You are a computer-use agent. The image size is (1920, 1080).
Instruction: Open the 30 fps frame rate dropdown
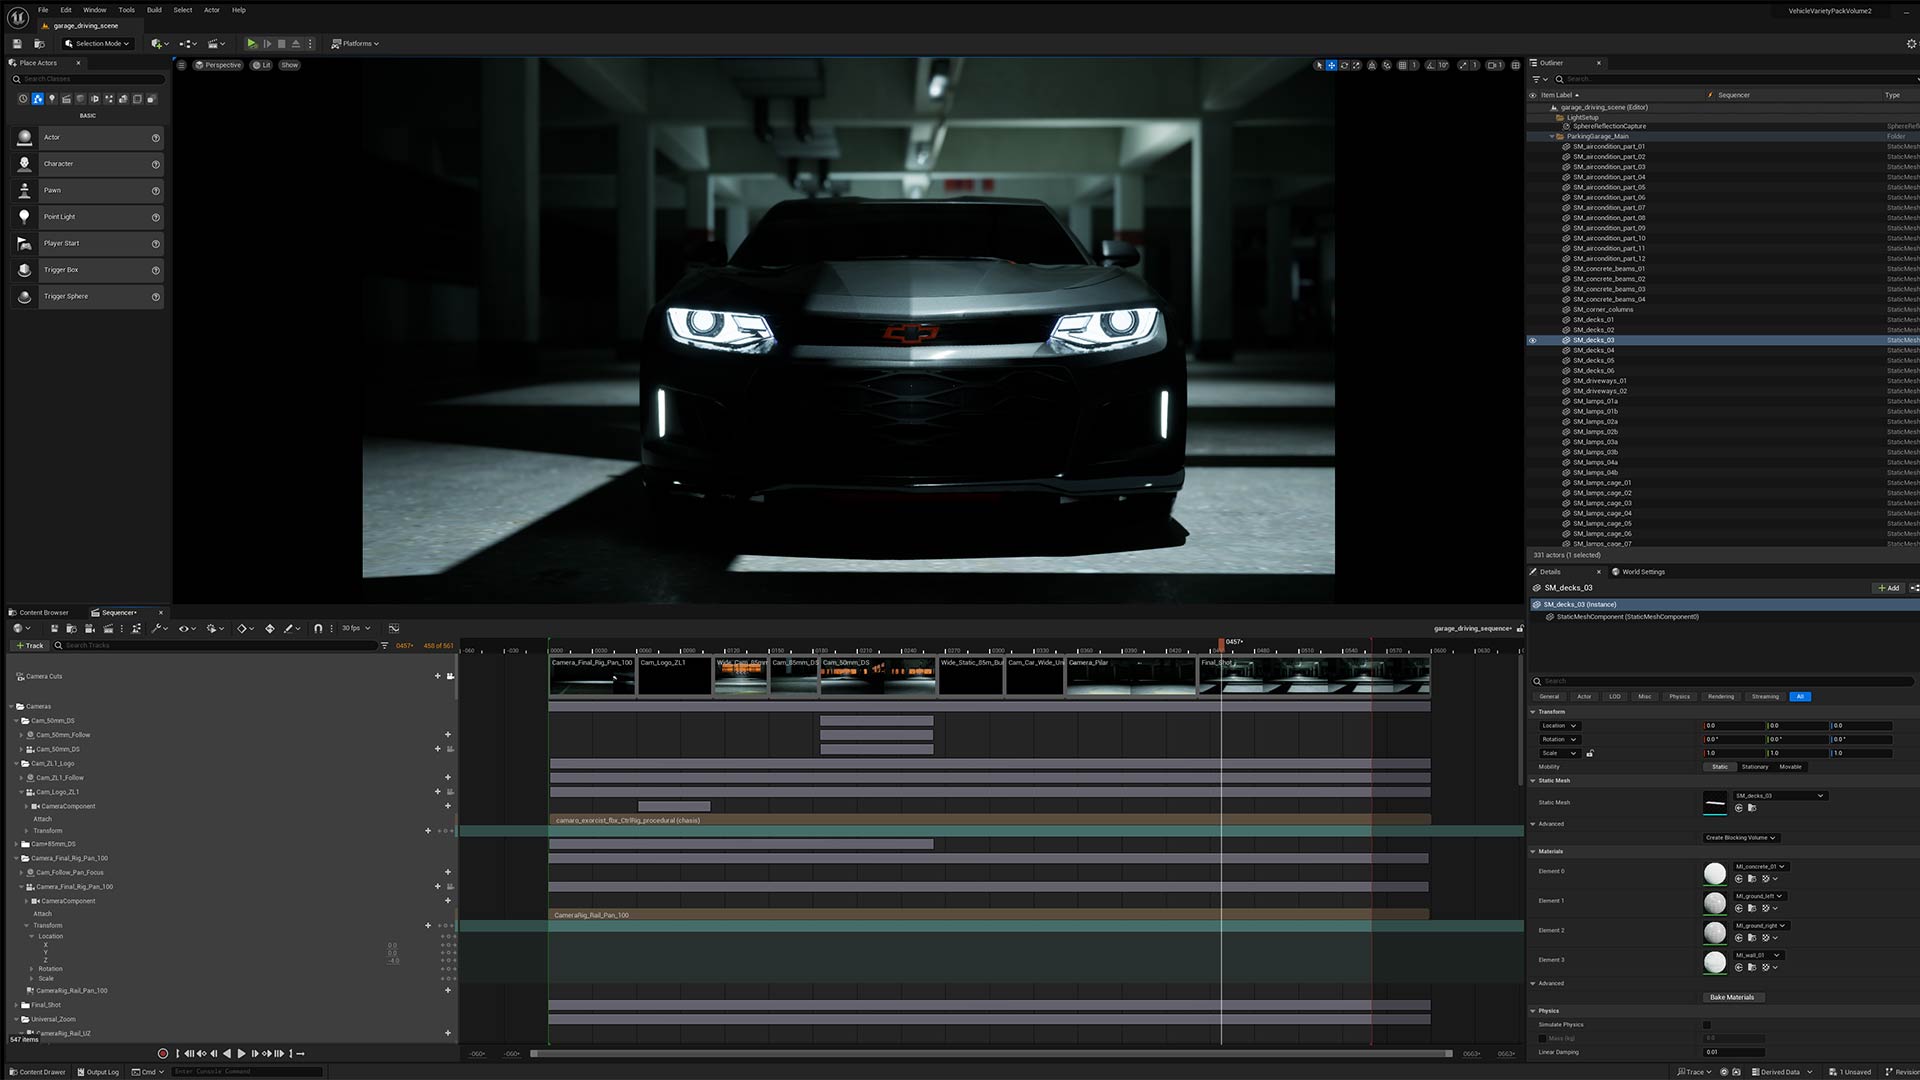355,628
